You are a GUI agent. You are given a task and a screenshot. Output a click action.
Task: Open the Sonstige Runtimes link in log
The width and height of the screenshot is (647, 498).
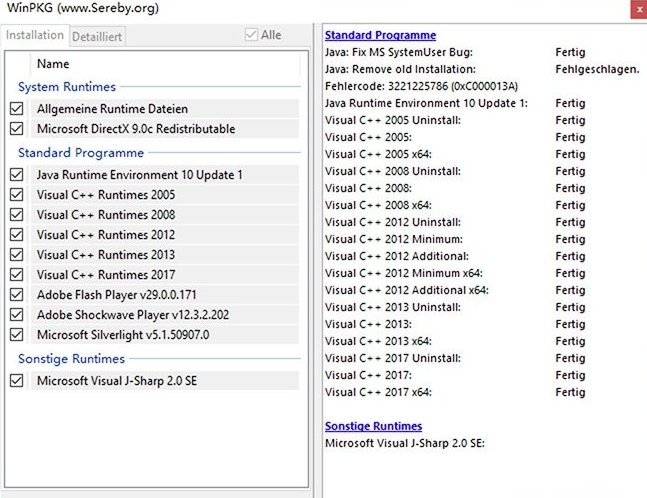tap(373, 426)
